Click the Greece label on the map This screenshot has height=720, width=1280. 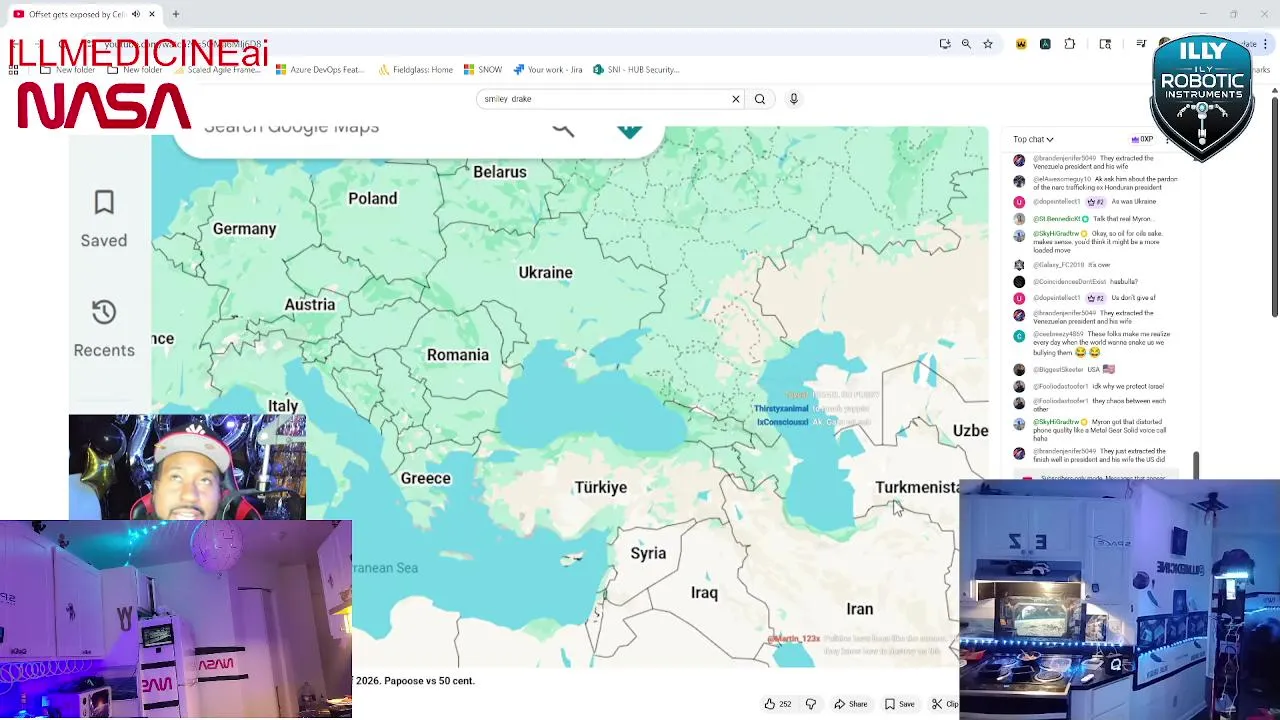(426, 478)
